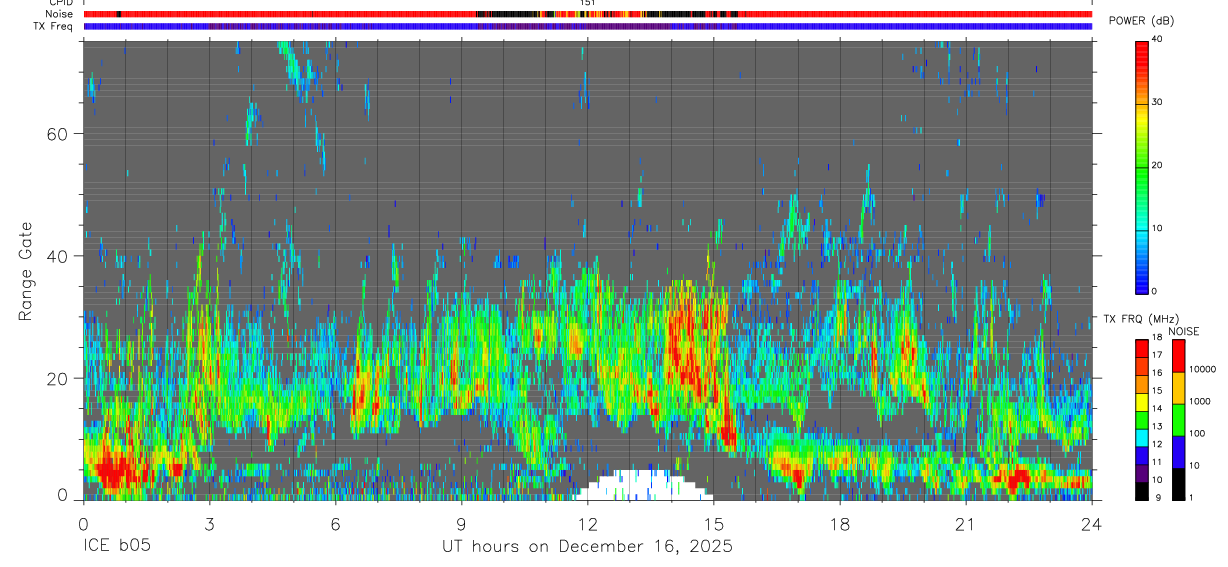
Task: Click the TX FRQ legend label 12
Action: coord(1157,443)
